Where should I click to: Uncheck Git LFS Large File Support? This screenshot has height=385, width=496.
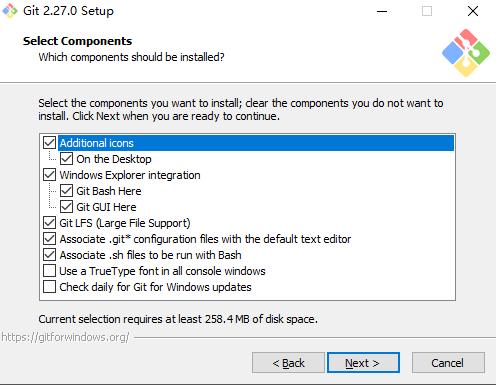[49, 223]
